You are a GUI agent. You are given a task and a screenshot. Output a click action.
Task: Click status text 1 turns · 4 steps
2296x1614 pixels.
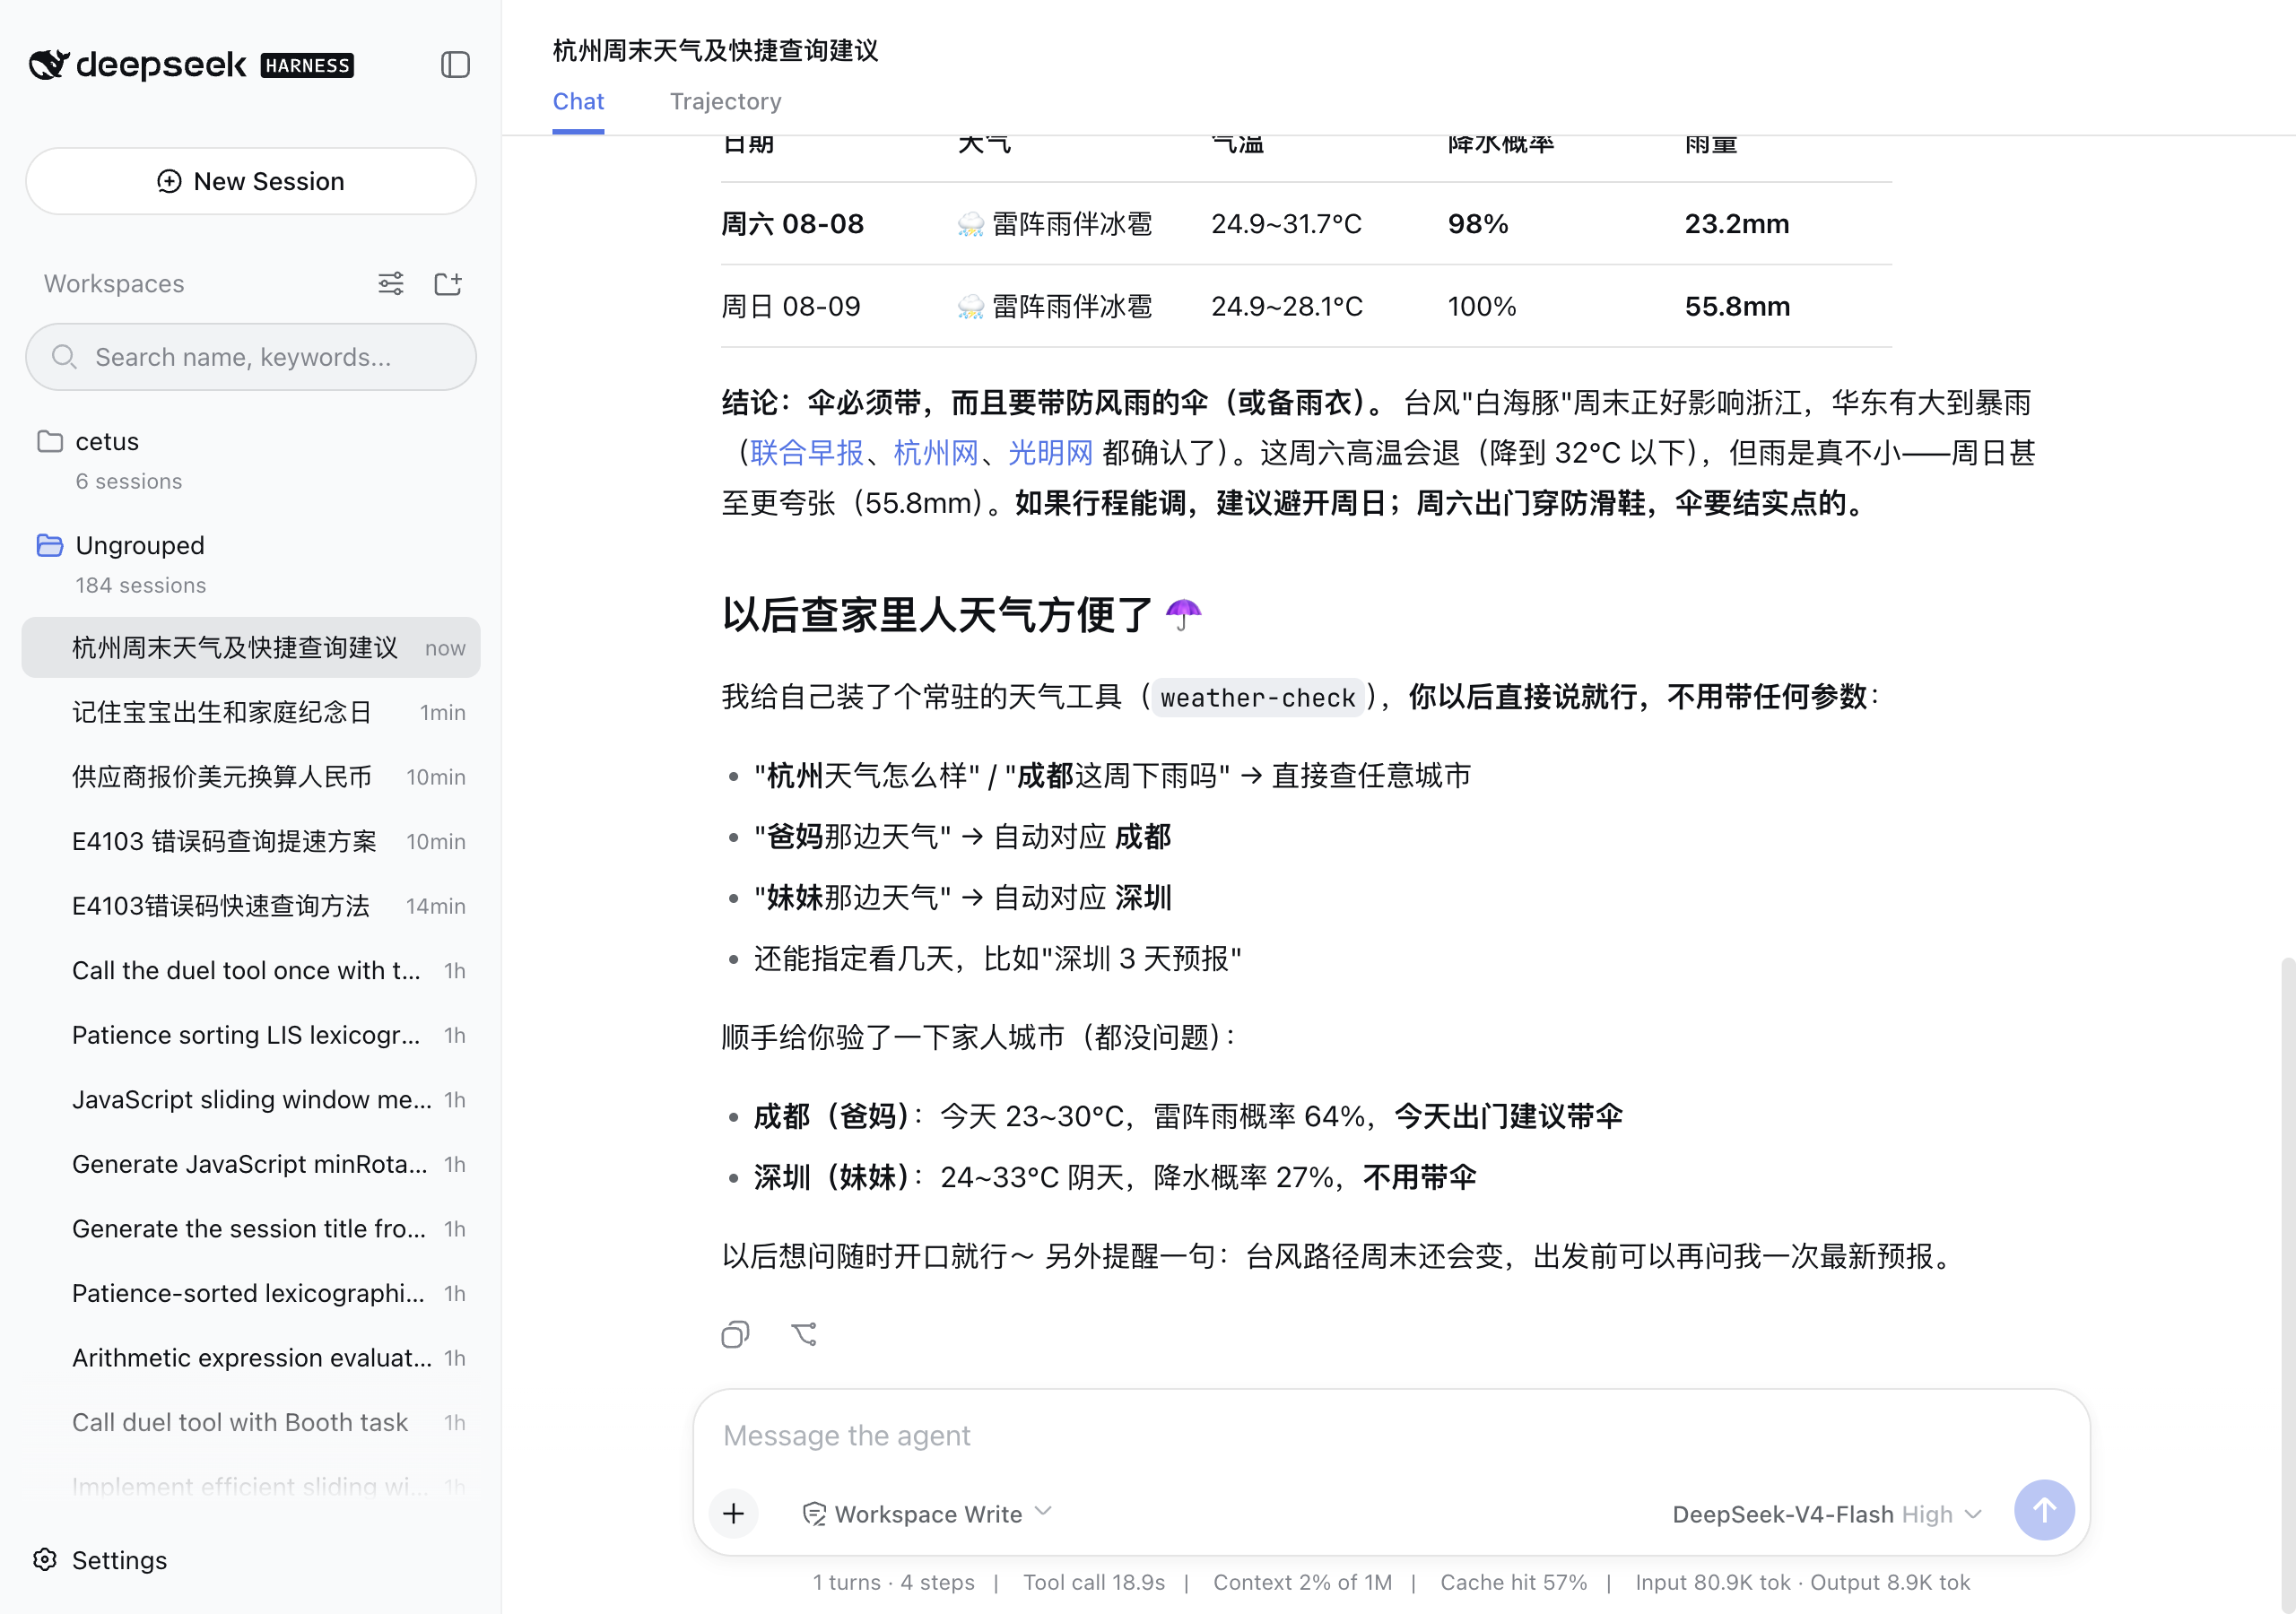893,1582
